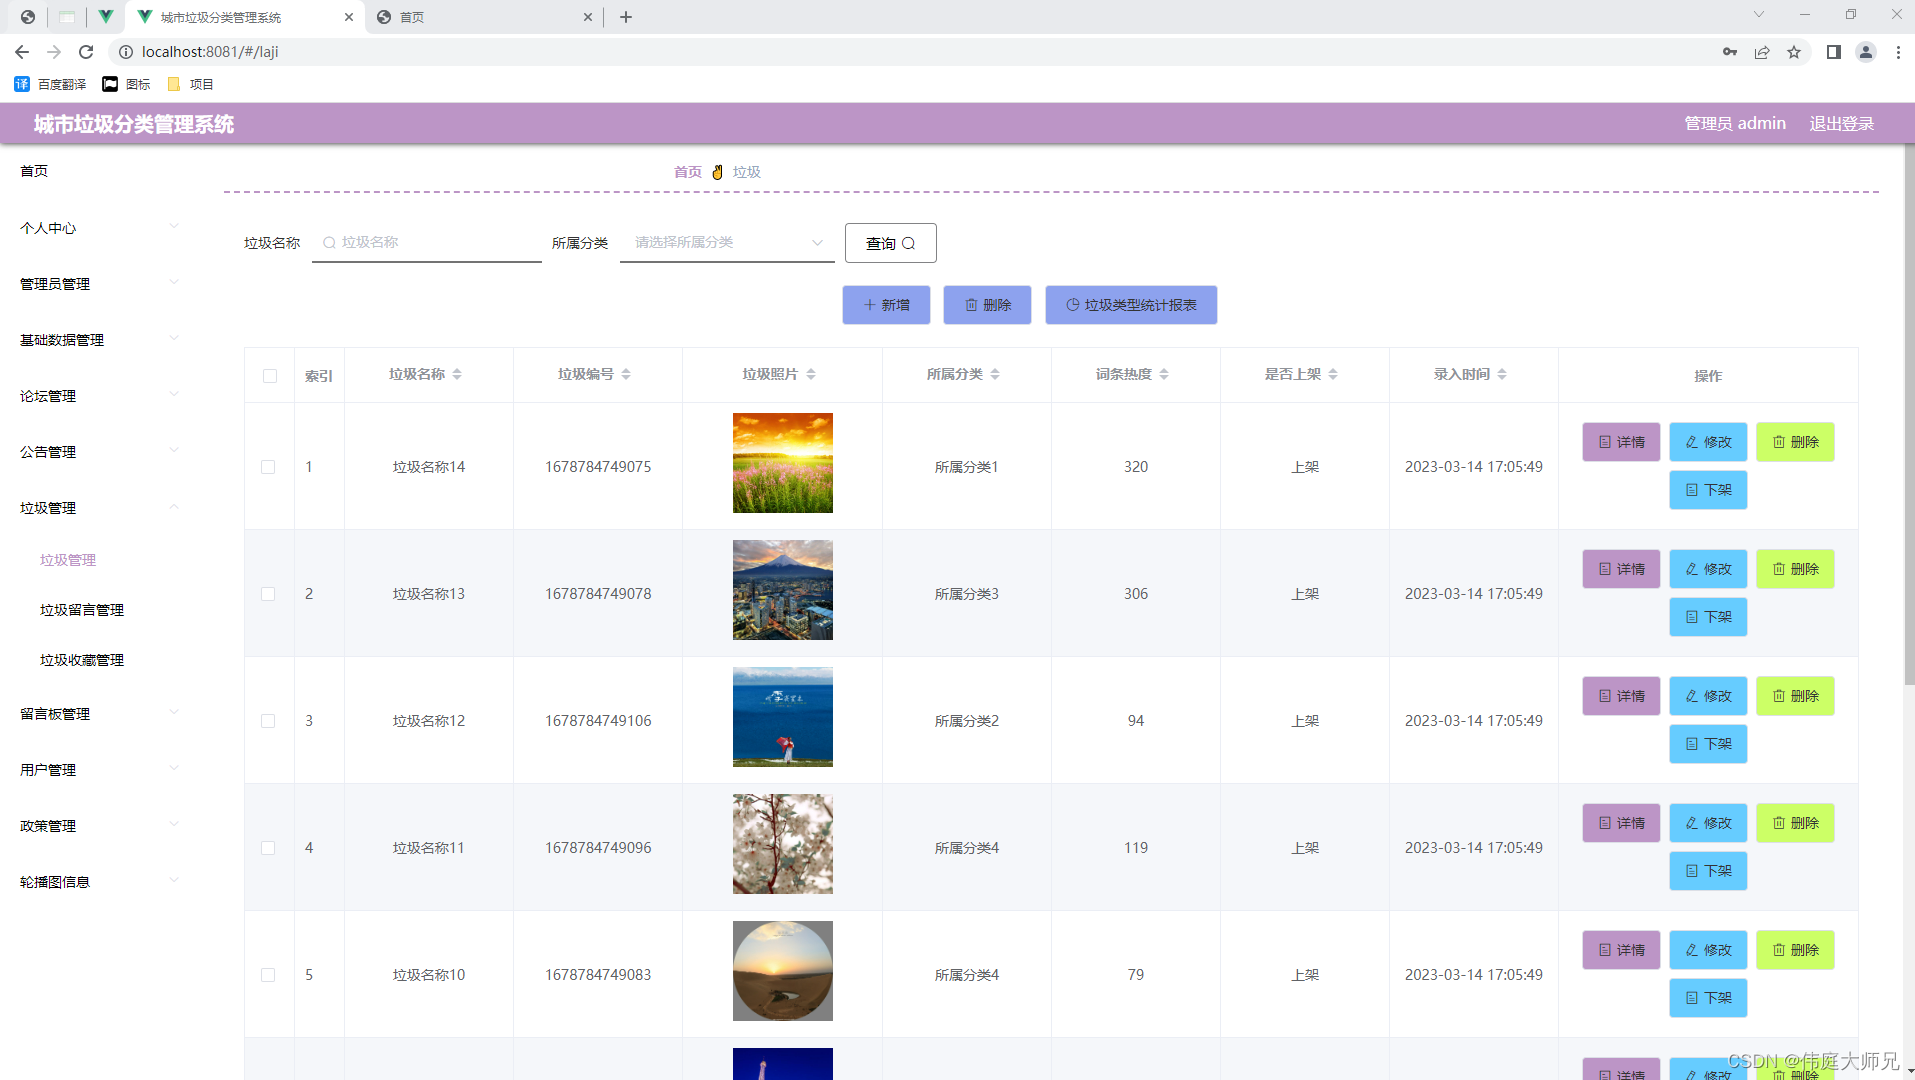Viewport: 1915px width, 1080px height.
Task: Switch to the 首页 browser tab
Action: coord(484,17)
